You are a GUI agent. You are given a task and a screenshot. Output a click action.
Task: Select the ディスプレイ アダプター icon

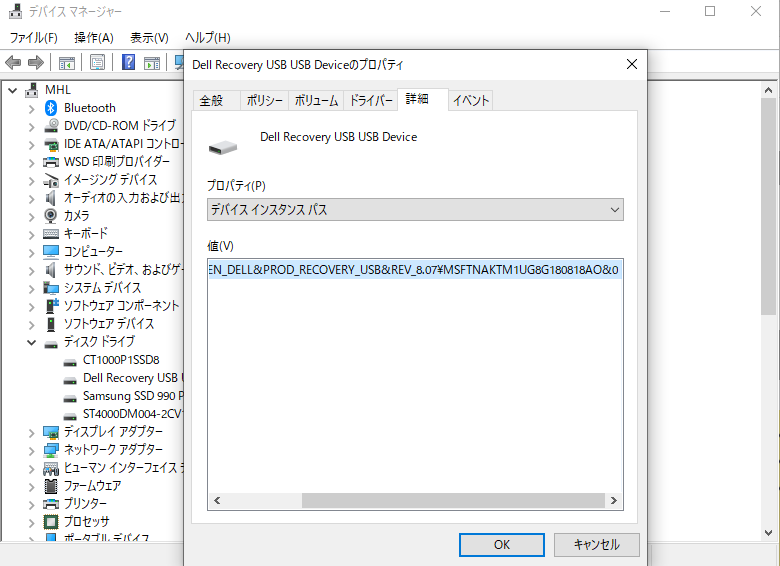coord(51,432)
